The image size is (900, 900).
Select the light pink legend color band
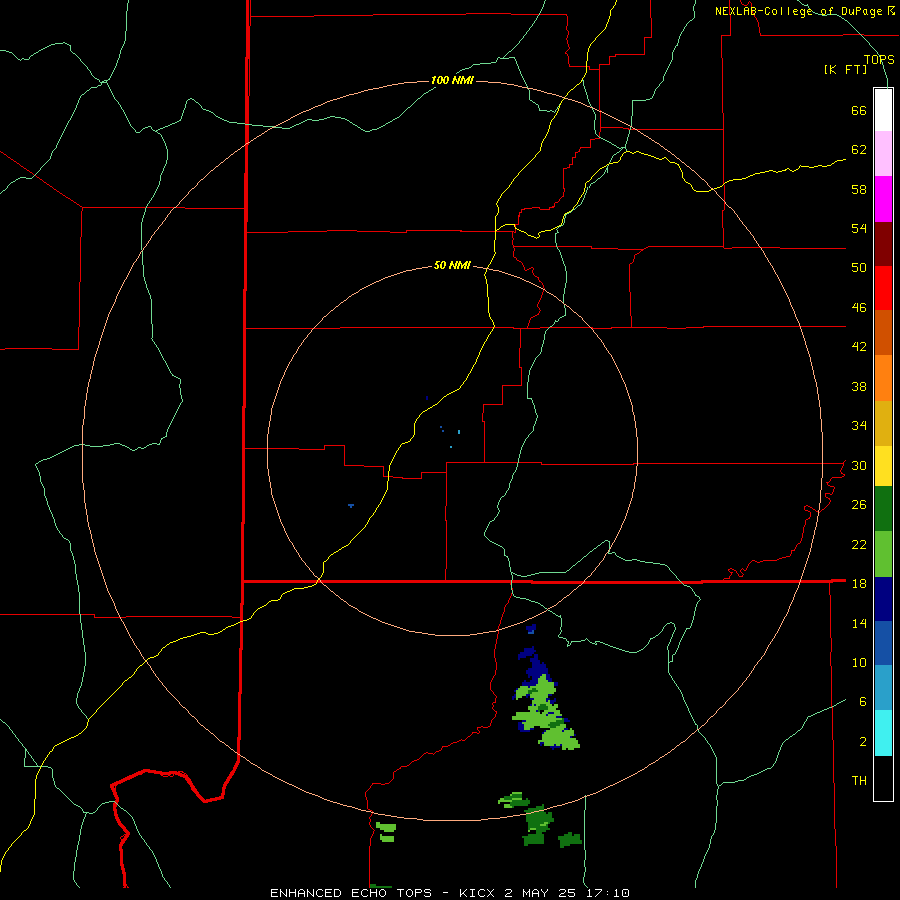click(x=883, y=154)
